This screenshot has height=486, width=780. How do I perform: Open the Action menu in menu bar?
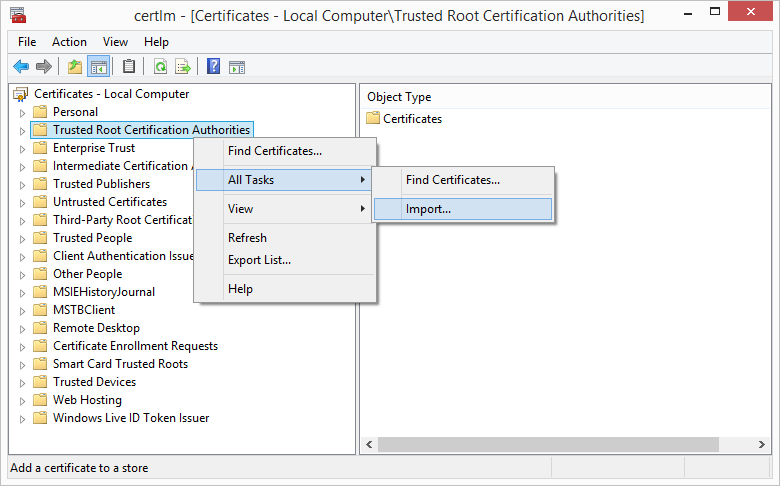pyautogui.click(x=69, y=42)
